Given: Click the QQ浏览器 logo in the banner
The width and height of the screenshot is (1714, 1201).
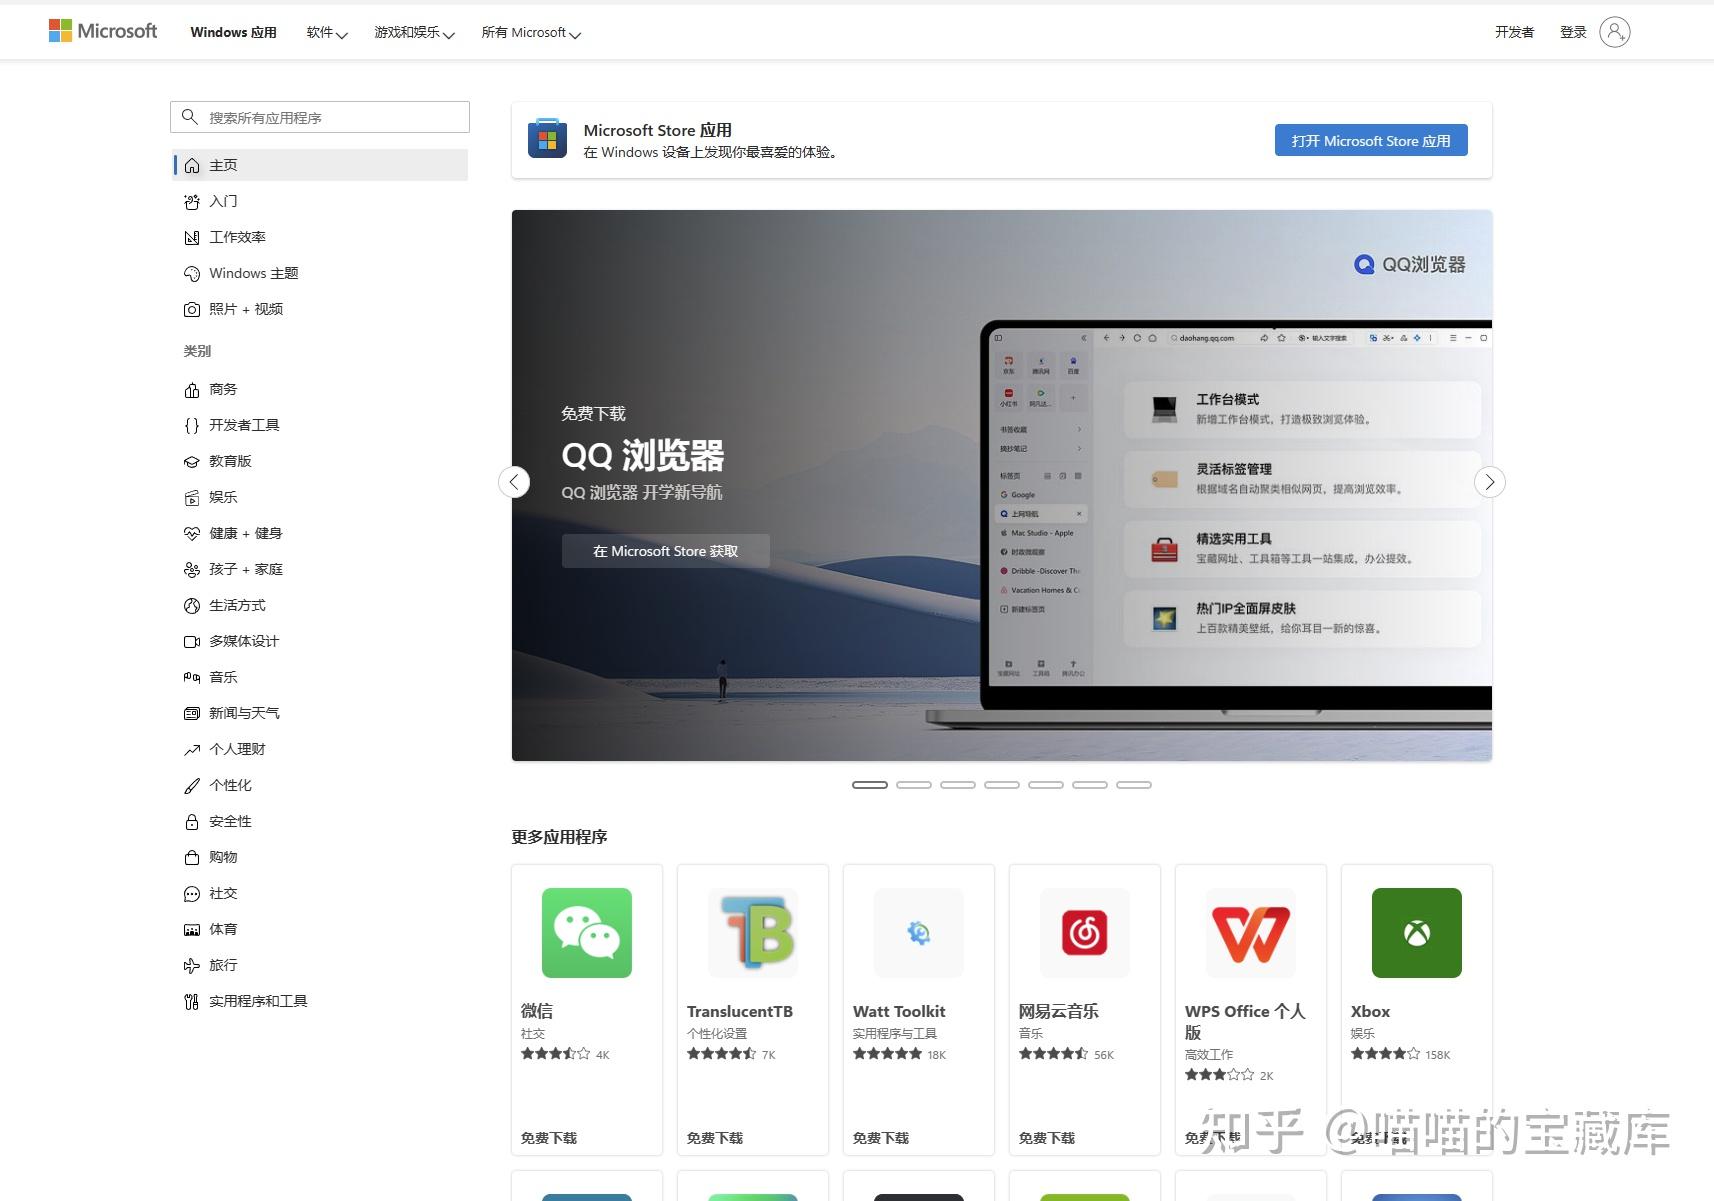Looking at the screenshot, I should coord(1410,264).
